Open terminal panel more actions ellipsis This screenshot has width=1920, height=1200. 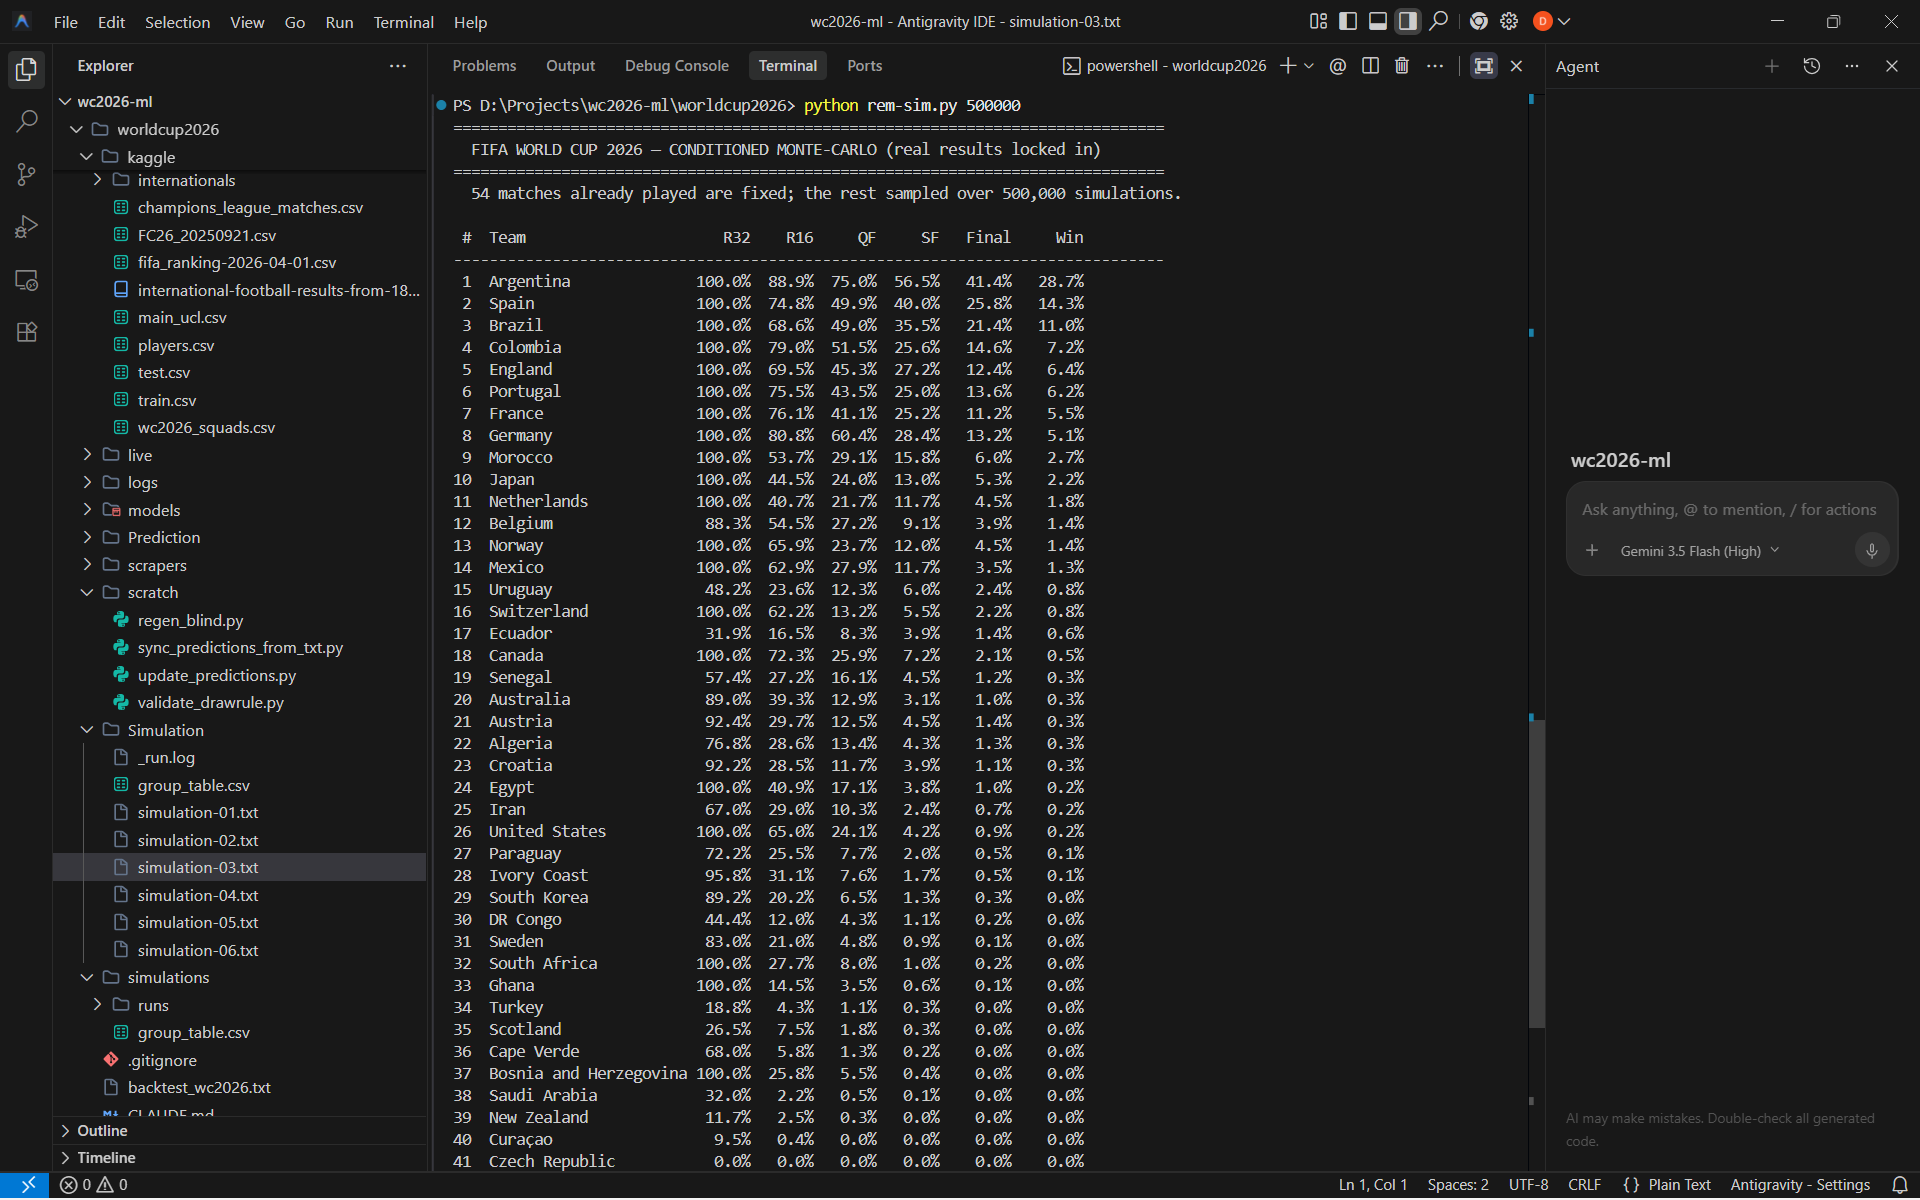pyautogui.click(x=1435, y=66)
